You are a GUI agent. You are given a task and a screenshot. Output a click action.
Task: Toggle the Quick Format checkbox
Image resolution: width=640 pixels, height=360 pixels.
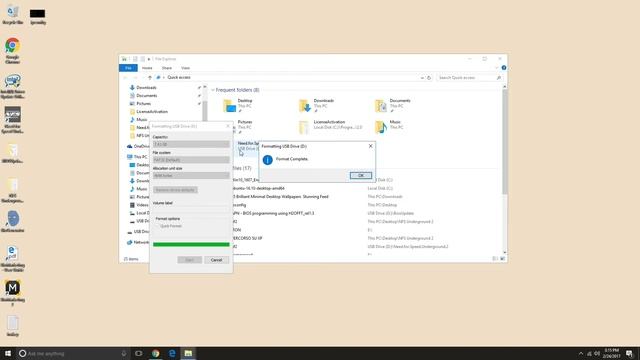[157, 226]
